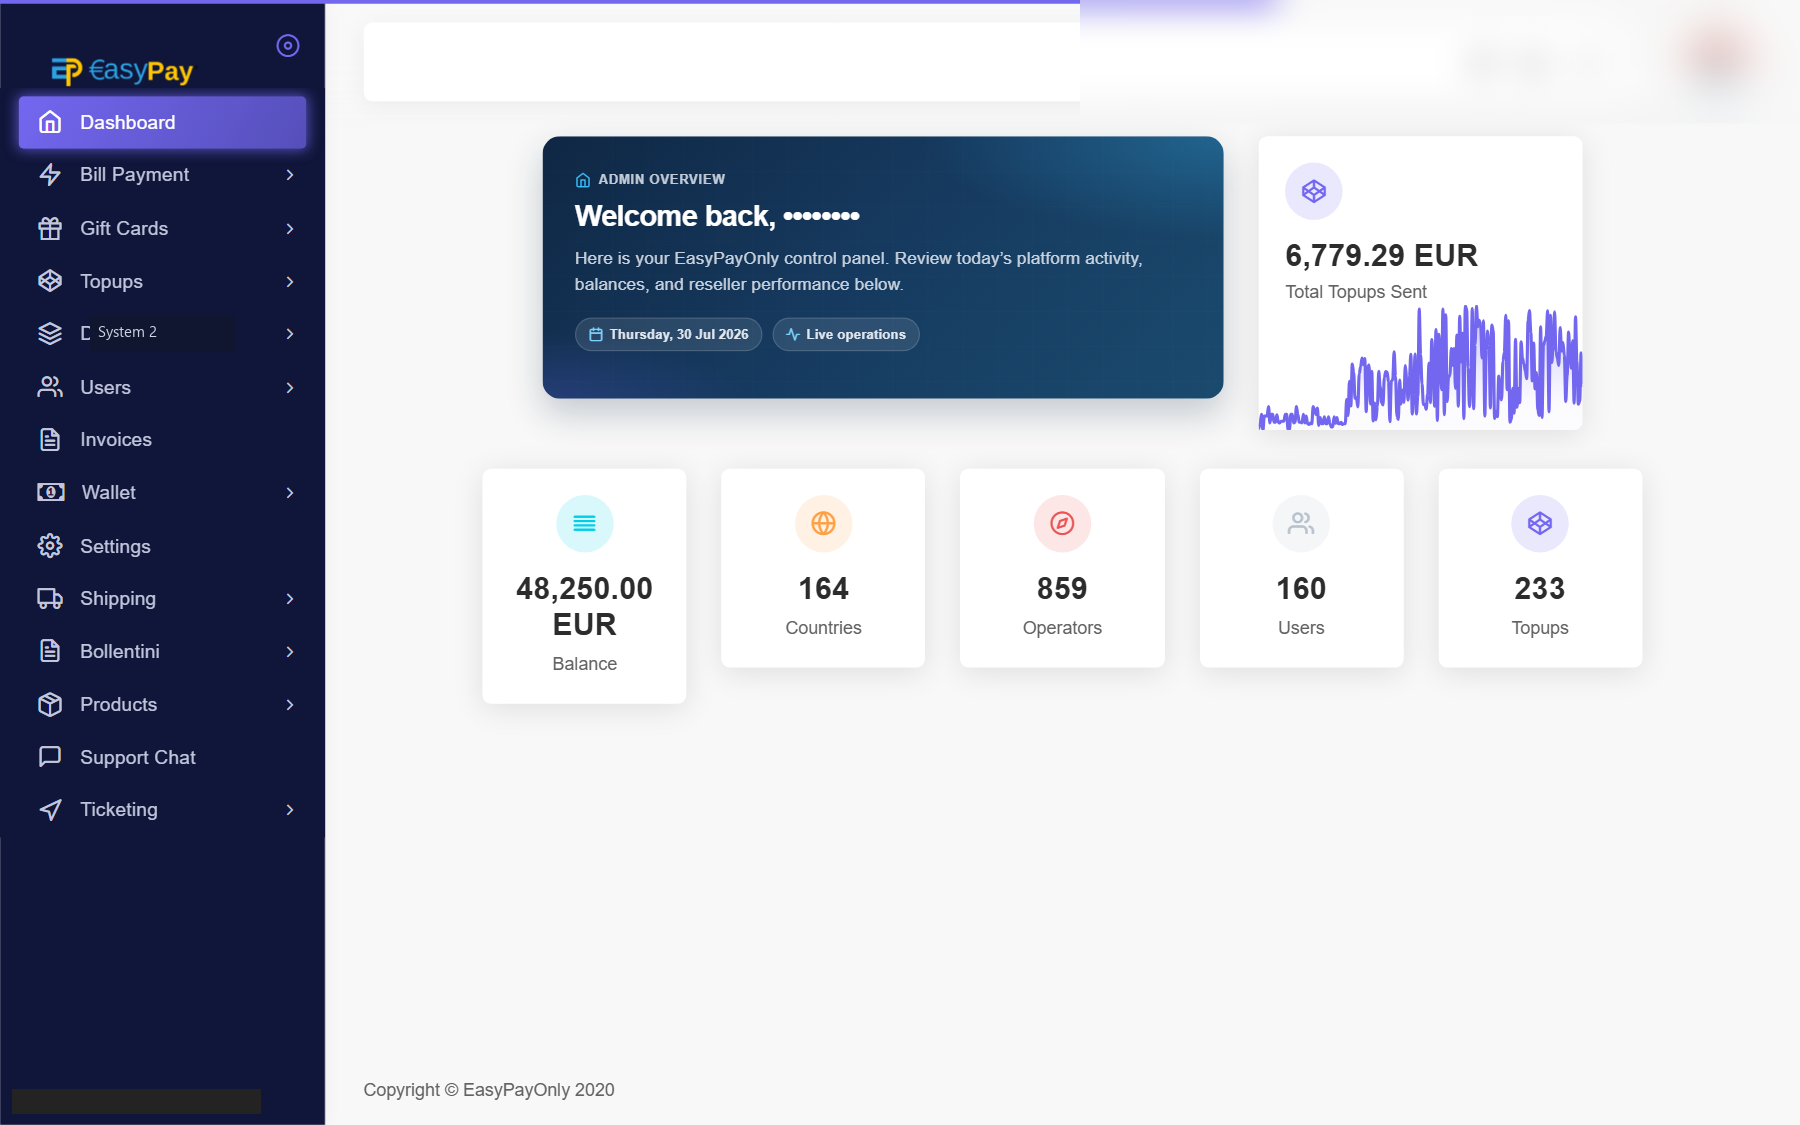The width and height of the screenshot is (1800, 1125).
Task: Click the Thursday, 30 Jul 2026 date badge
Action: point(668,334)
